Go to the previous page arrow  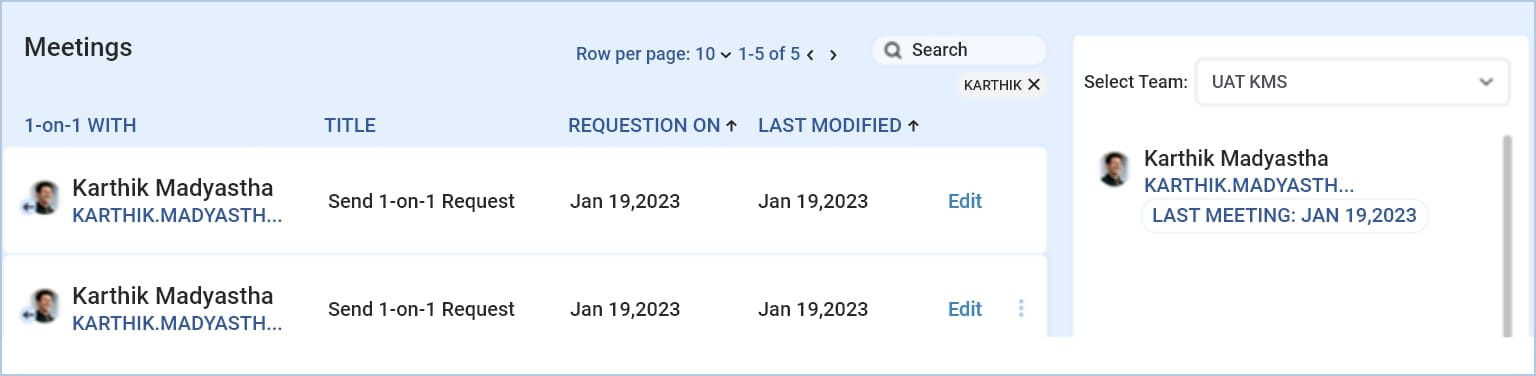[x=810, y=55]
